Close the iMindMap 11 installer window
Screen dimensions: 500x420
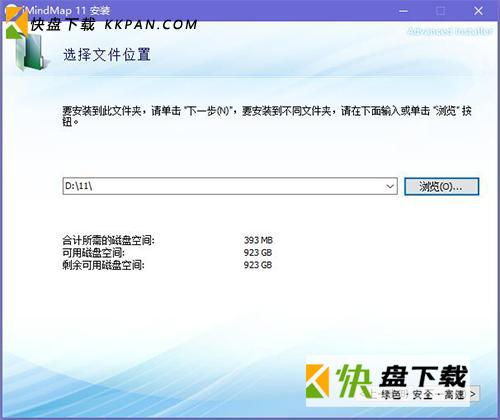(478, 11)
